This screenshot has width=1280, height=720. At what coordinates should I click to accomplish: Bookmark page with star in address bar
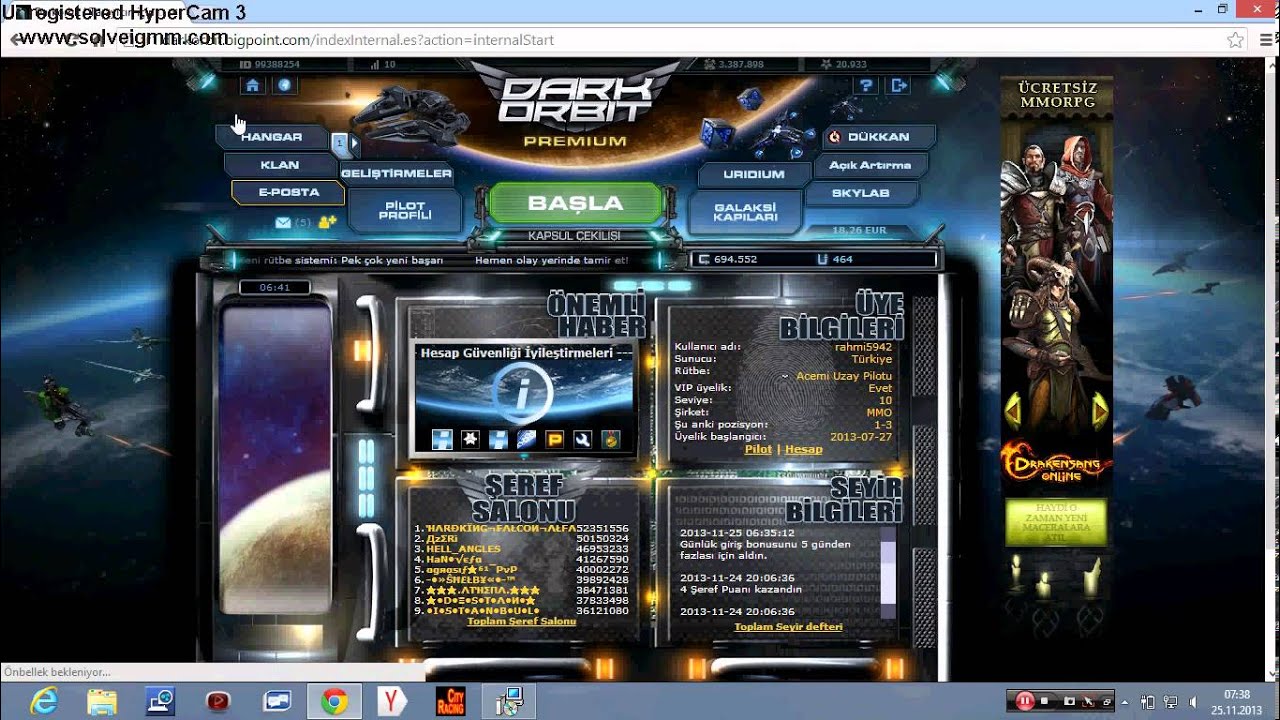[x=1236, y=40]
